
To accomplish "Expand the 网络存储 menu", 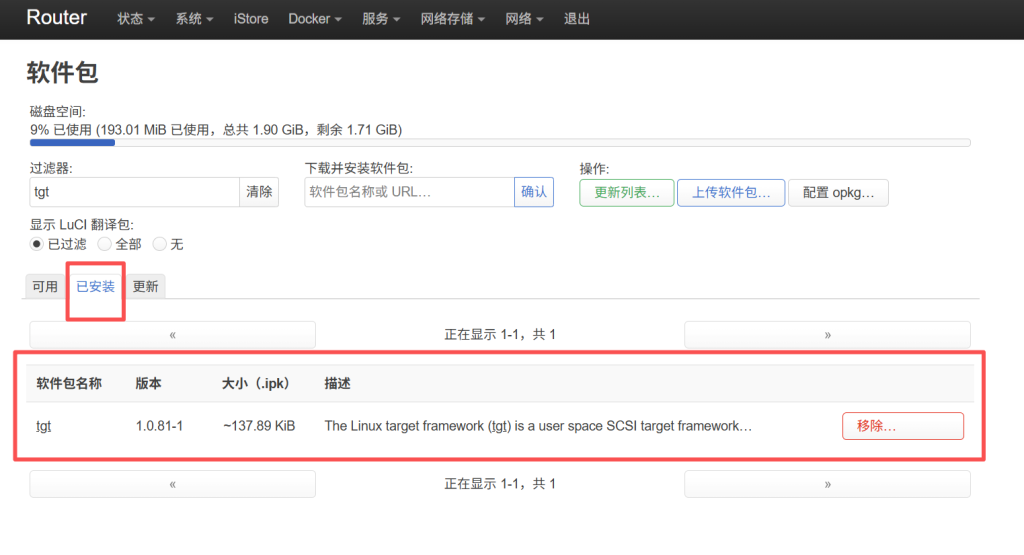I will tap(453, 19).
